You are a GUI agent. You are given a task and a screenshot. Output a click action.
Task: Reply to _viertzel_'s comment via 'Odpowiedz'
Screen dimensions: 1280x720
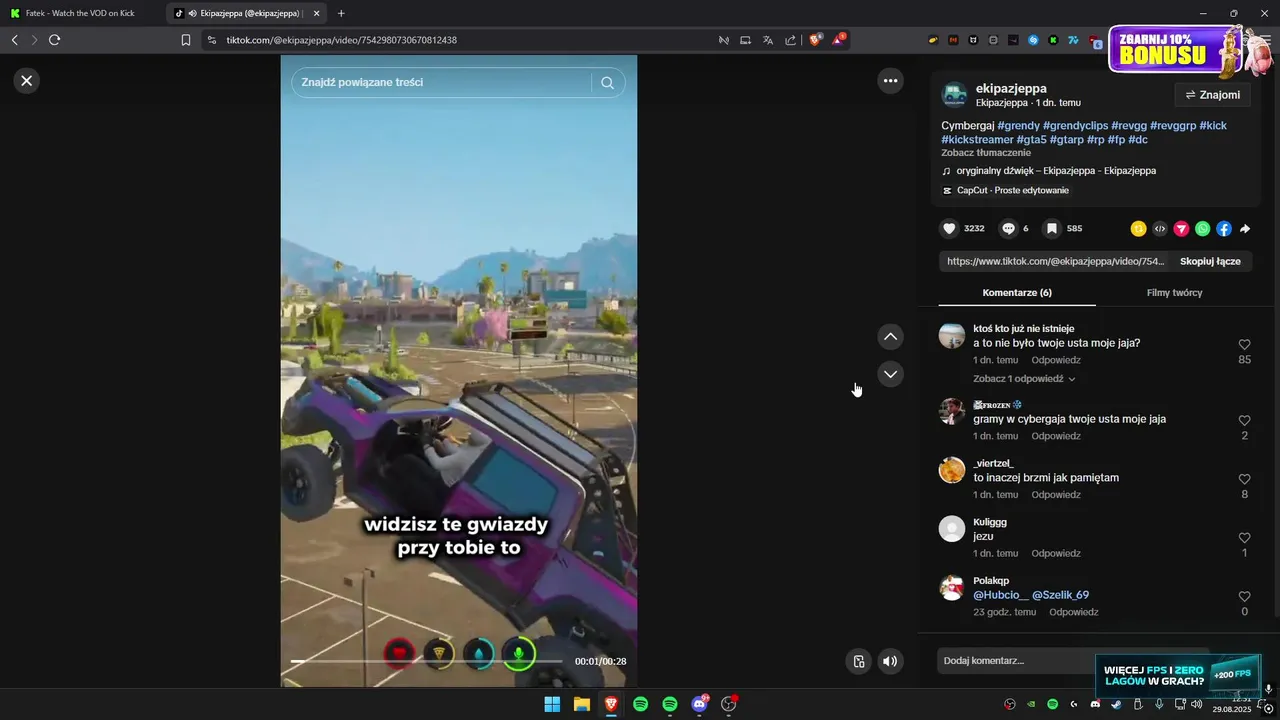click(x=1056, y=495)
